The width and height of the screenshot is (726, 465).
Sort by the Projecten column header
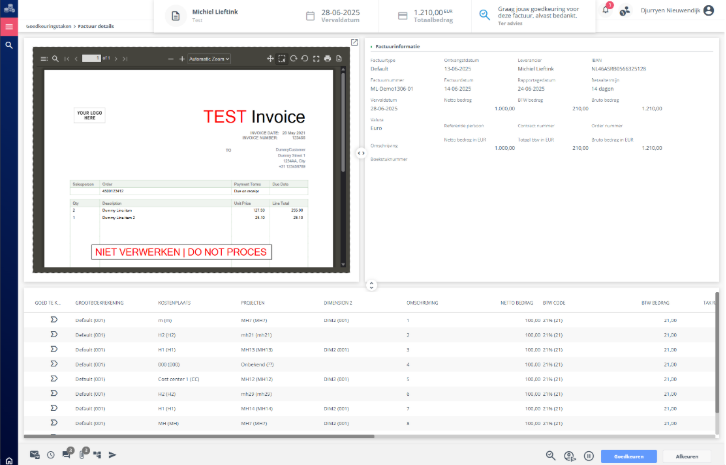click(252, 303)
